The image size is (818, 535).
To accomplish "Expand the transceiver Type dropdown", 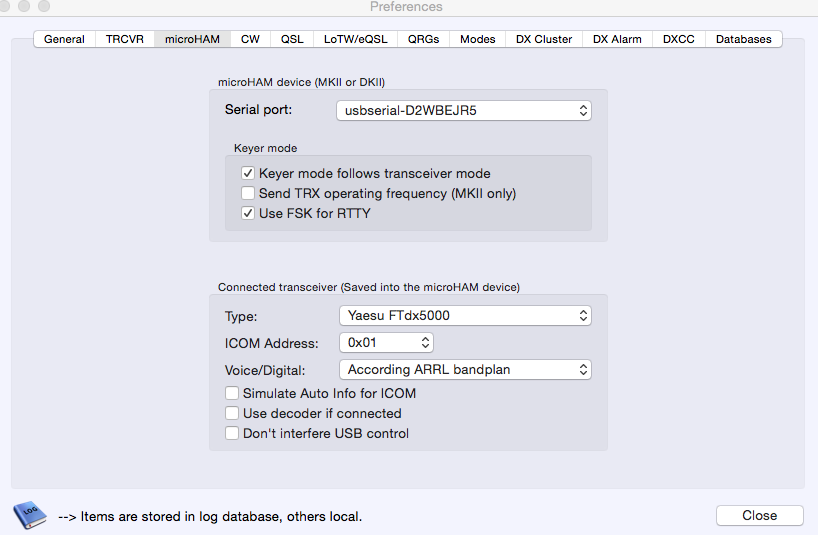I will tap(464, 316).
